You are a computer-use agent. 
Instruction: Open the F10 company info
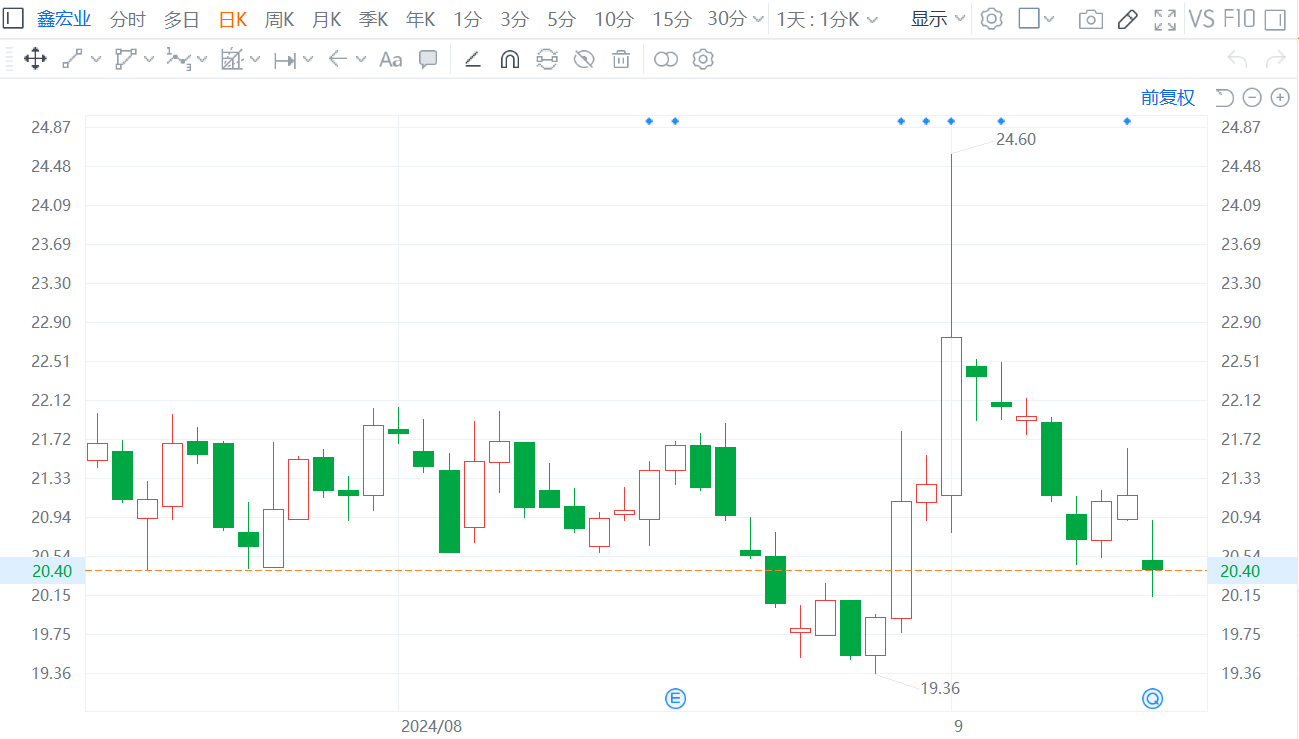tap(1239, 19)
